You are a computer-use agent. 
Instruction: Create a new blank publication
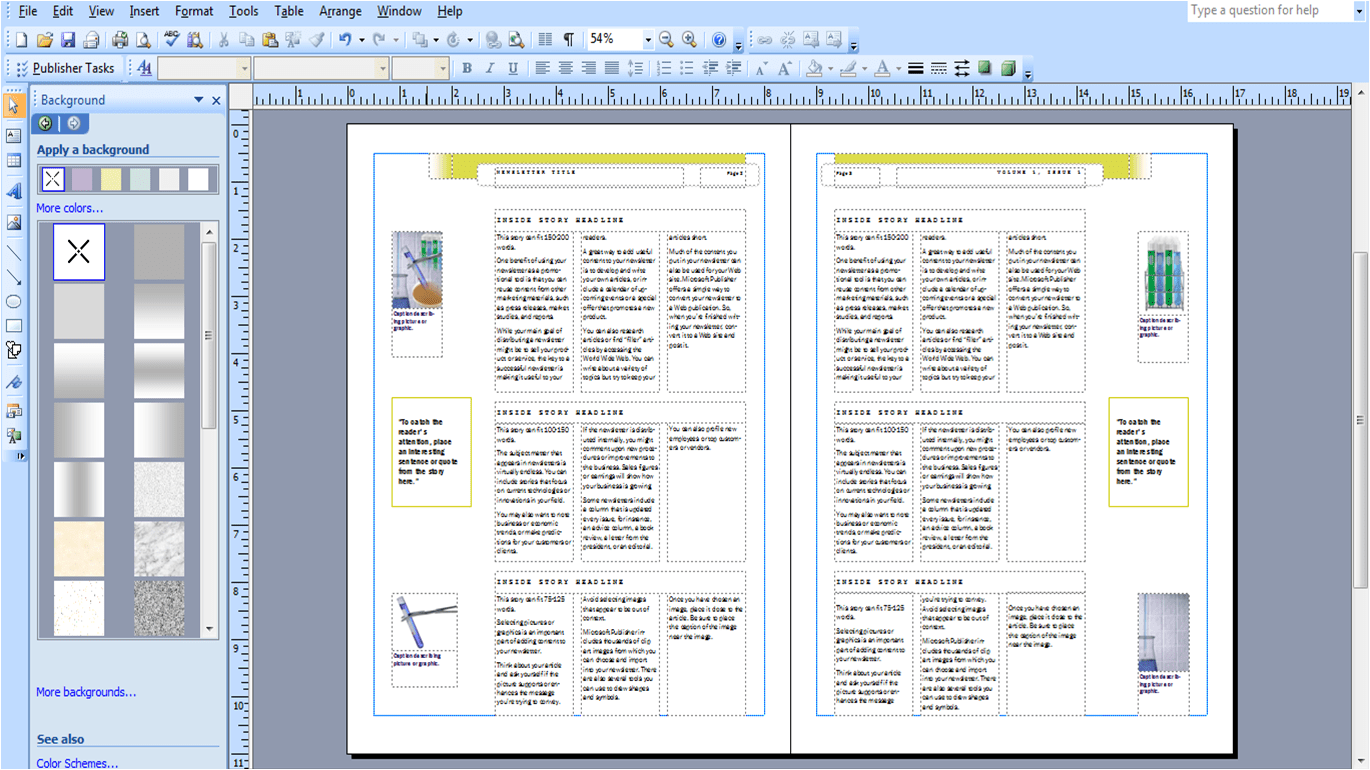20,40
